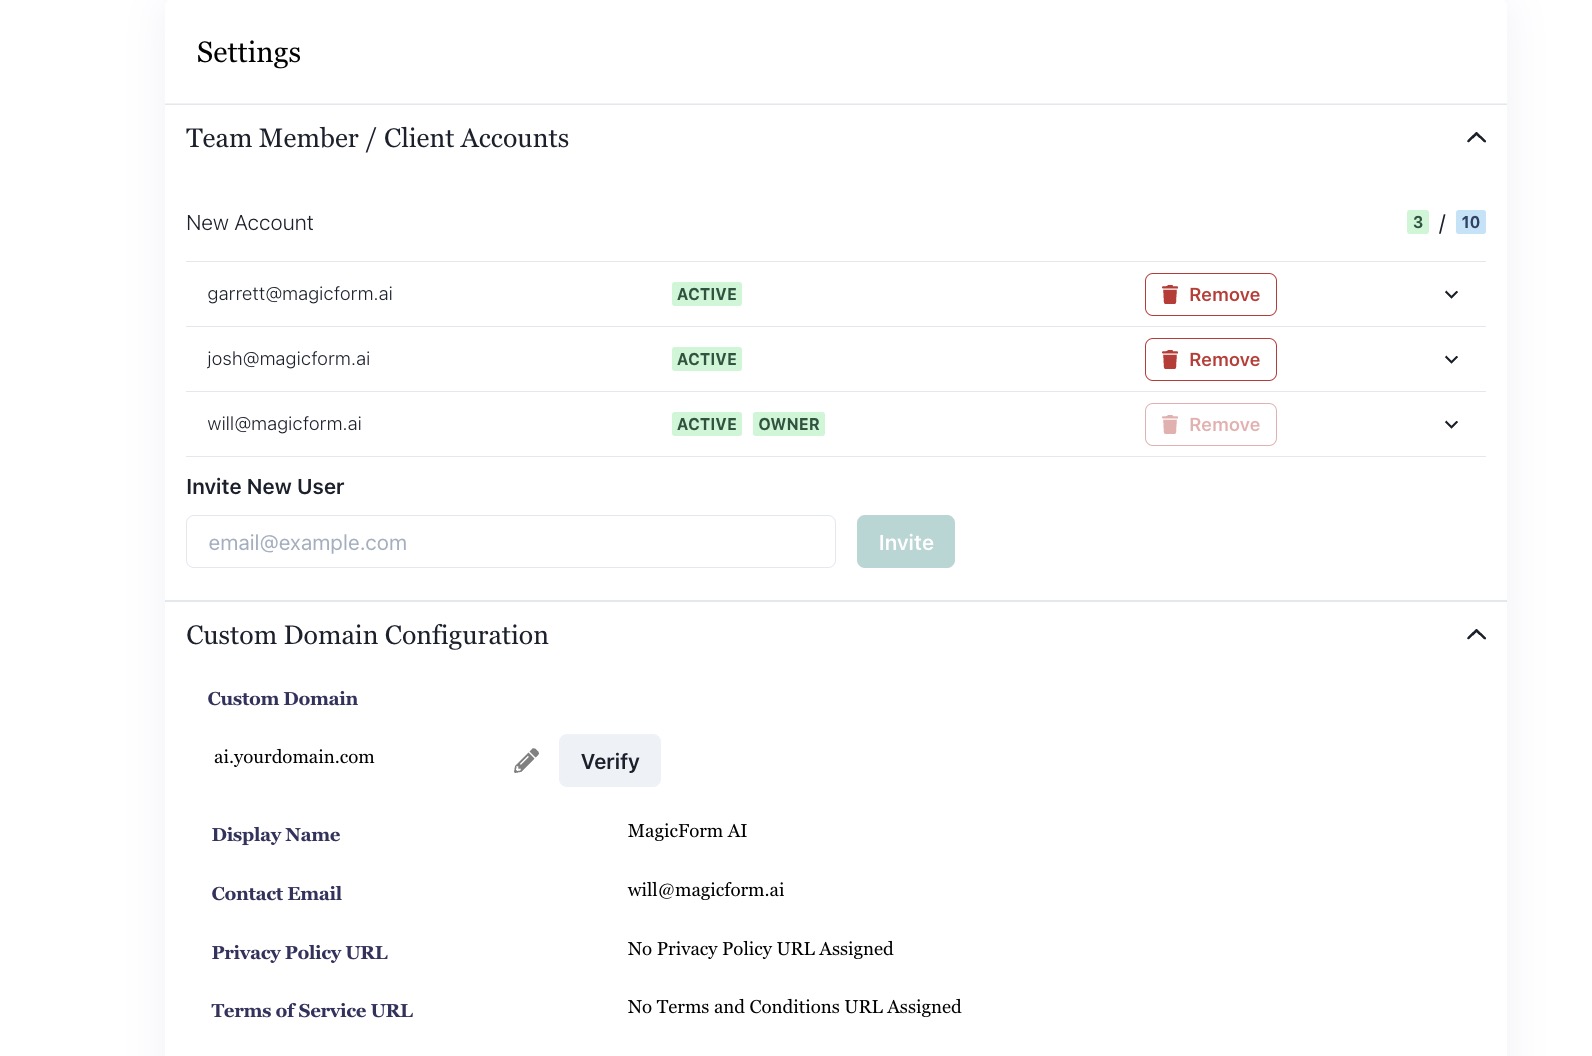Click the used accounts count badge 3

[x=1417, y=222]
